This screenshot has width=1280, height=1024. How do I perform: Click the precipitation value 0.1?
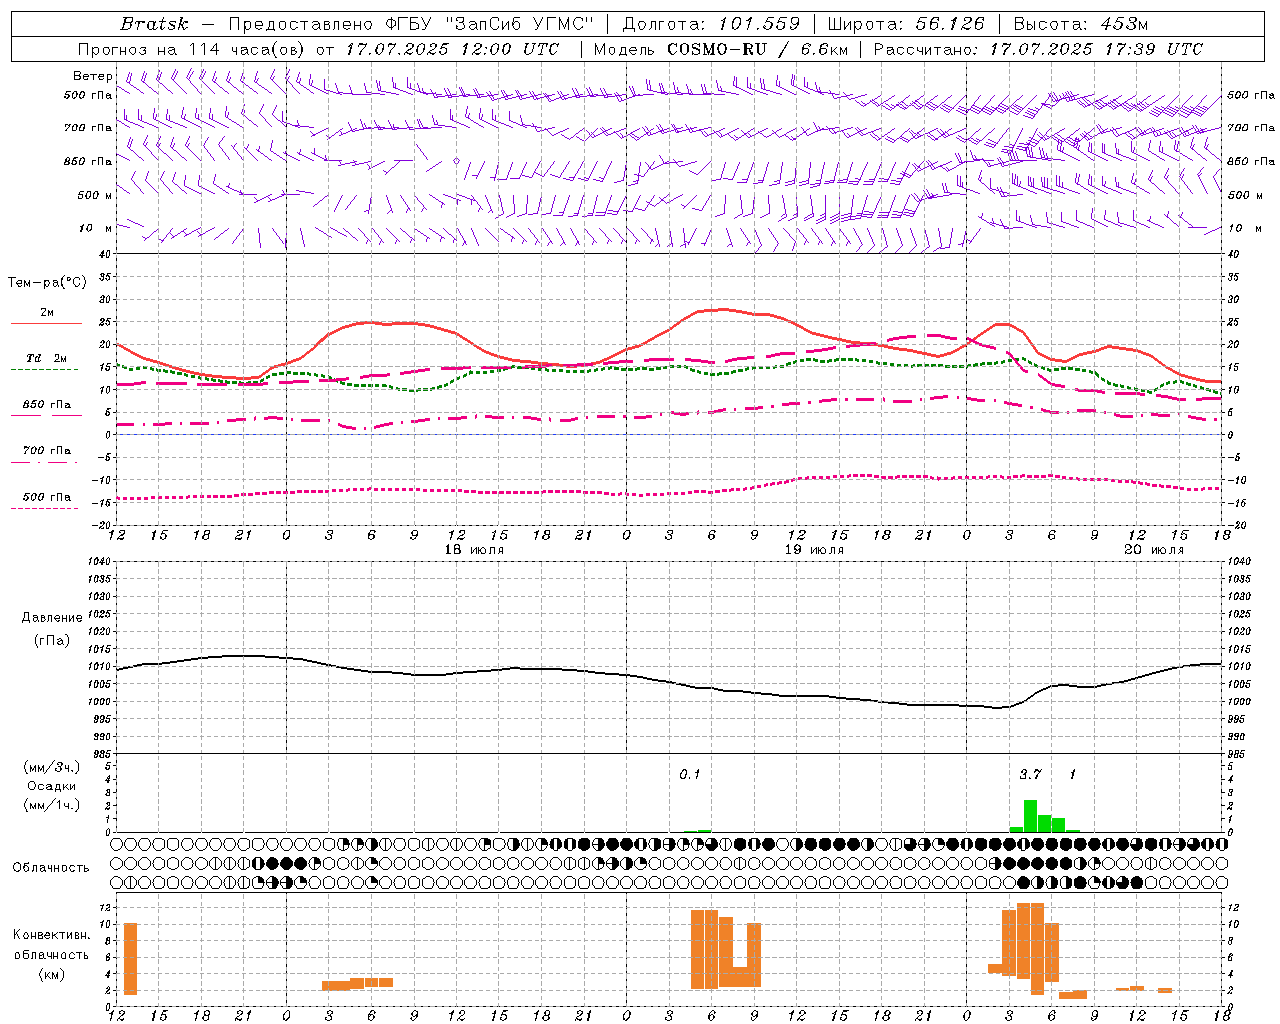click(690, 775)
